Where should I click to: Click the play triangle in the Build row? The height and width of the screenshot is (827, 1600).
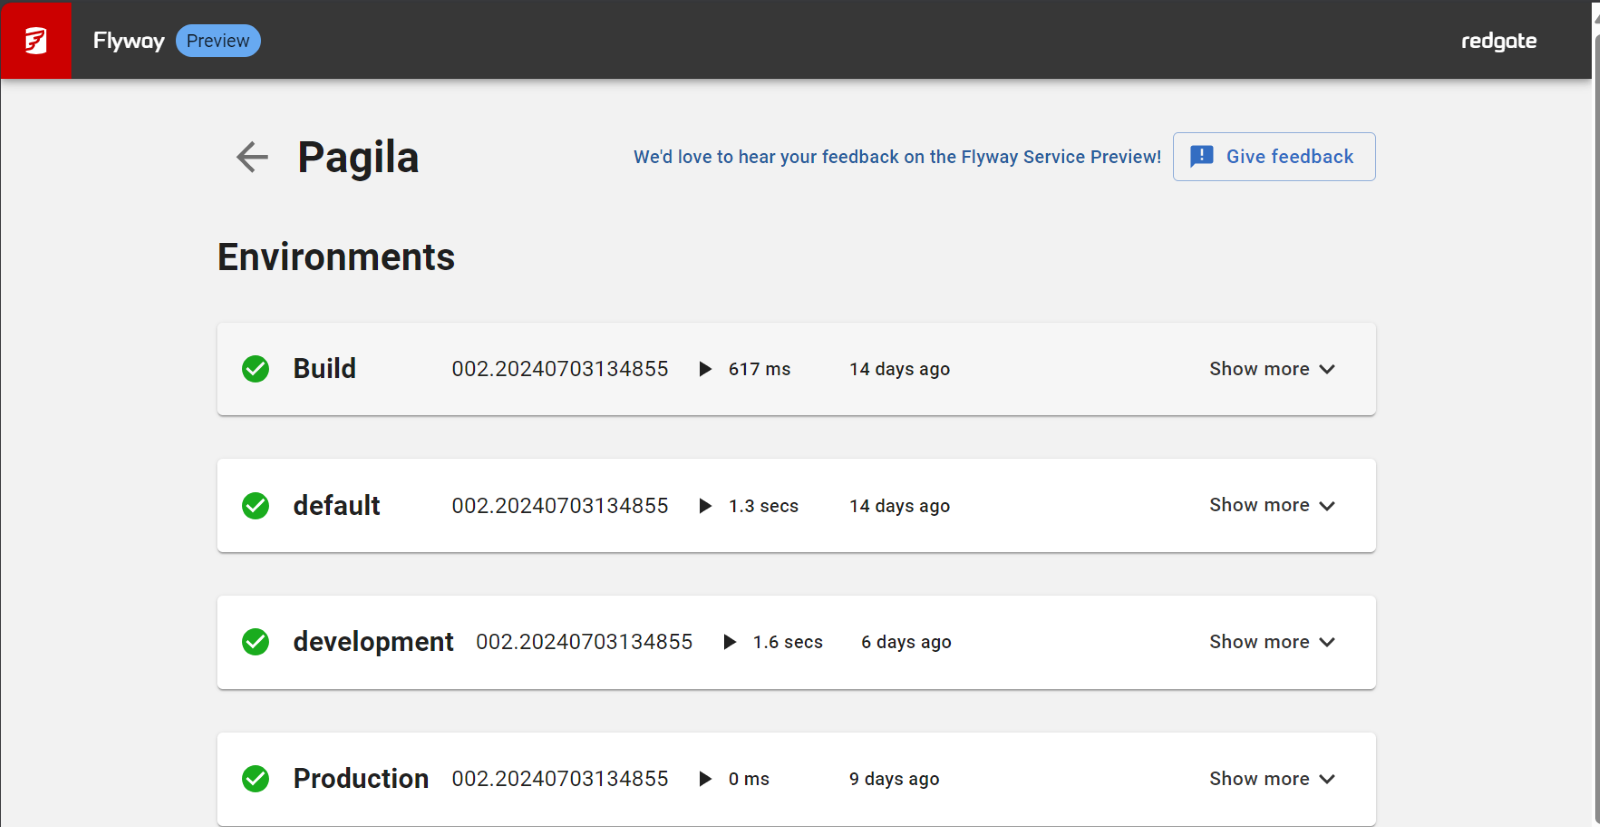(705, 369)
